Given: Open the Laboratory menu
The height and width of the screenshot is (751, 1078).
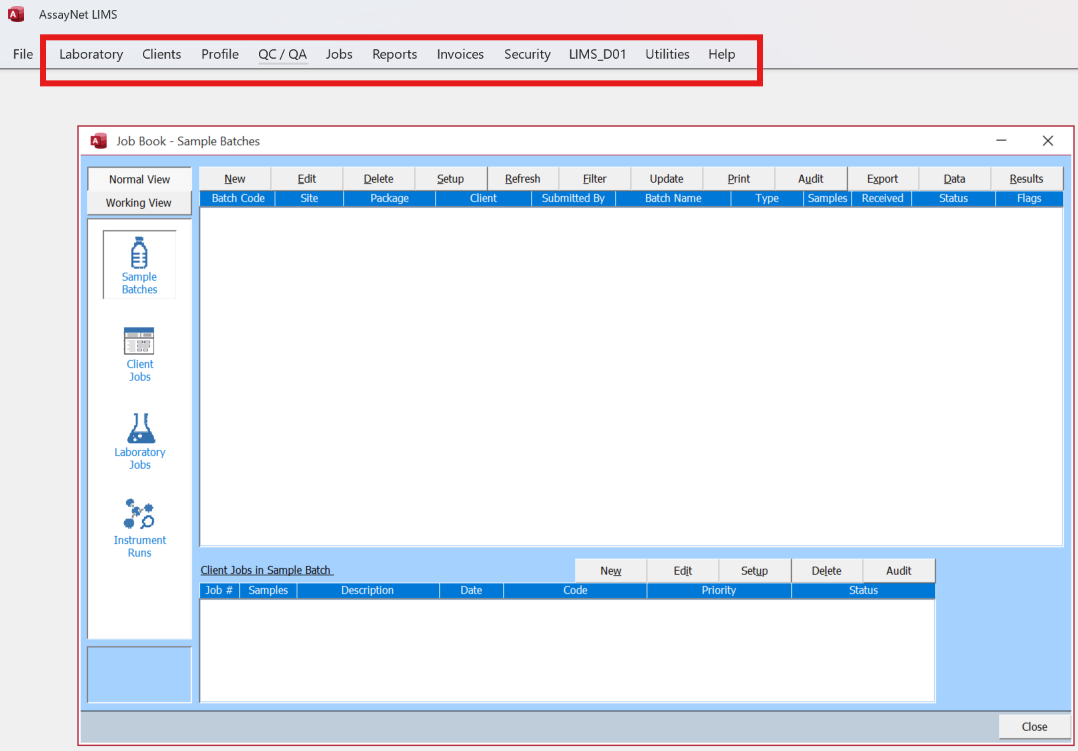Looking at the screenshot, I should pyautogui.click(x=91, y=54).
